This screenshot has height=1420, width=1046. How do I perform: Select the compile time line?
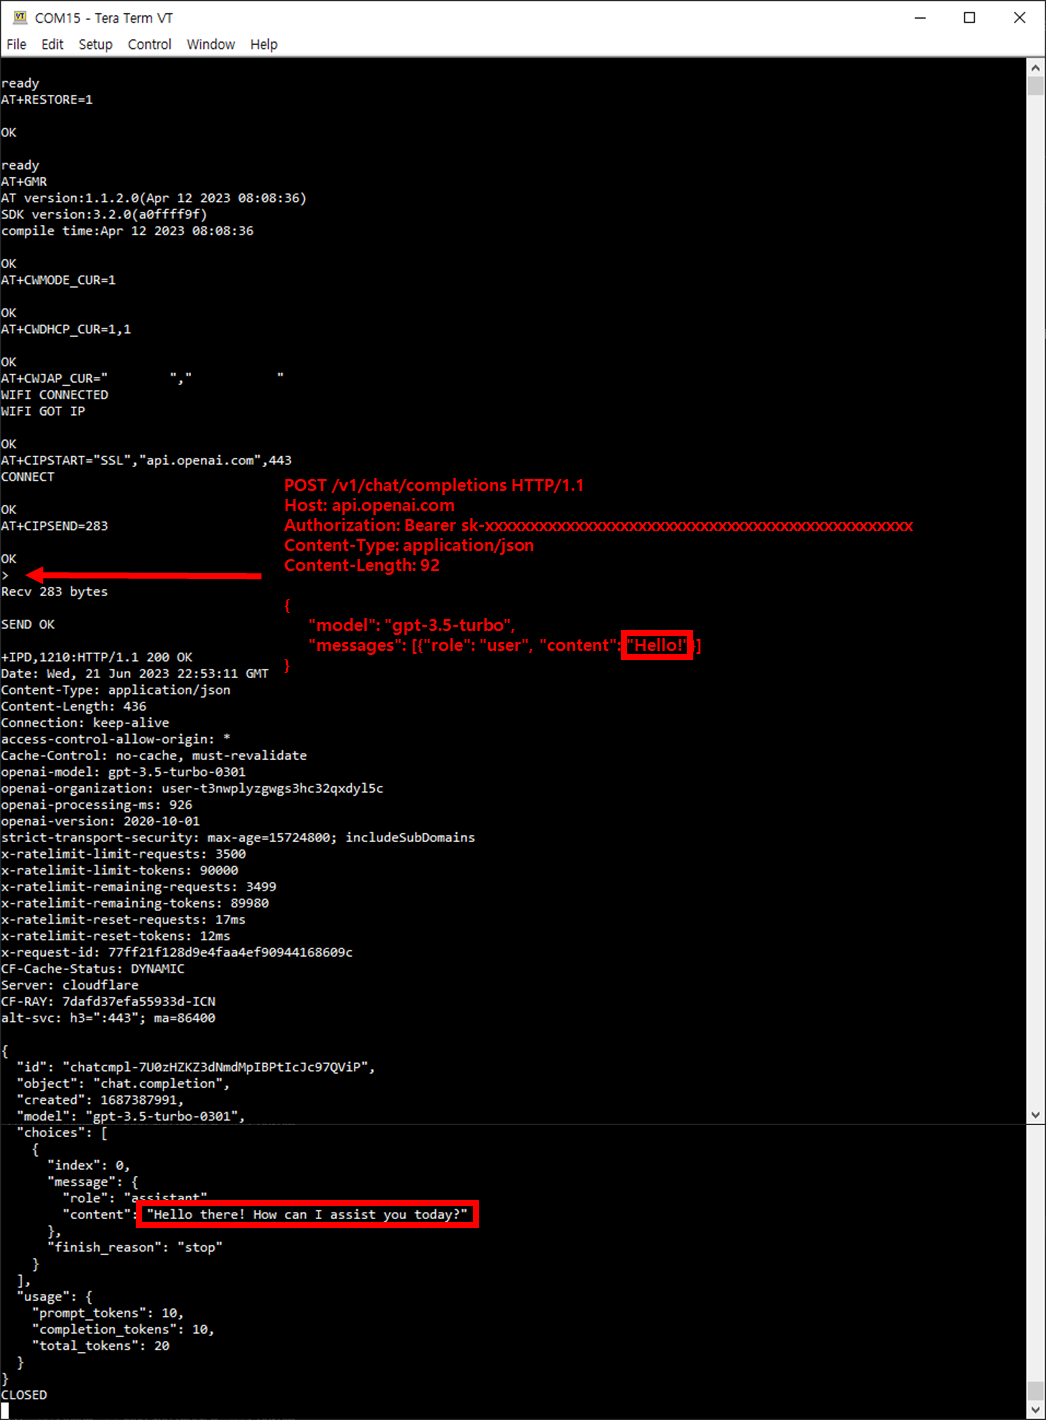127,231
